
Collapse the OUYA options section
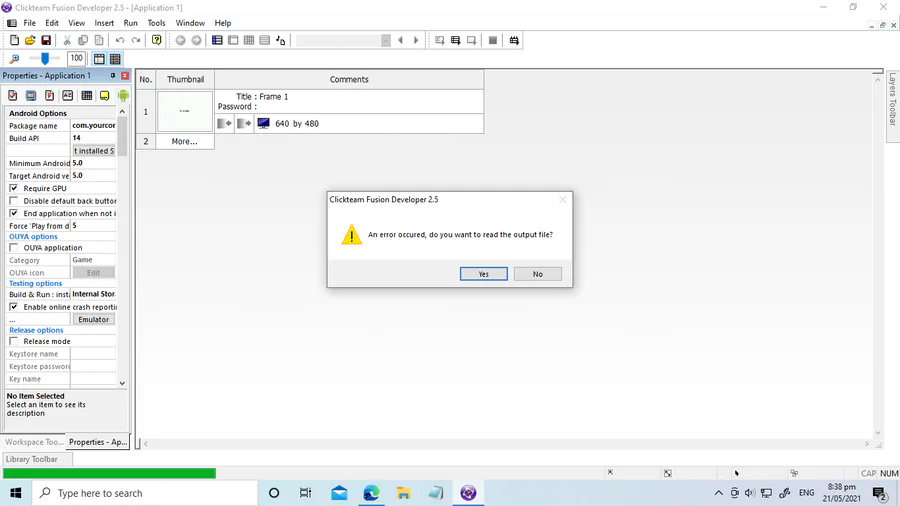[33, 236]
